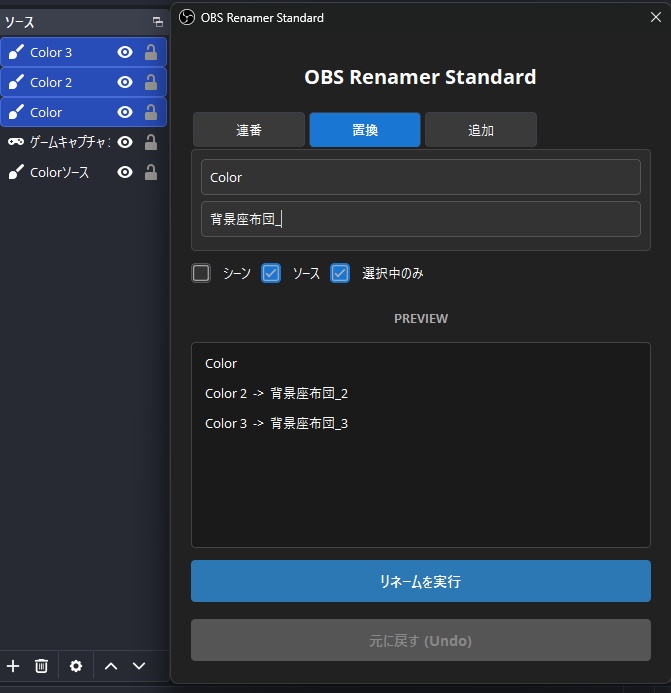Lock the ゲームキャプチャ source

(x=151, y=142)
